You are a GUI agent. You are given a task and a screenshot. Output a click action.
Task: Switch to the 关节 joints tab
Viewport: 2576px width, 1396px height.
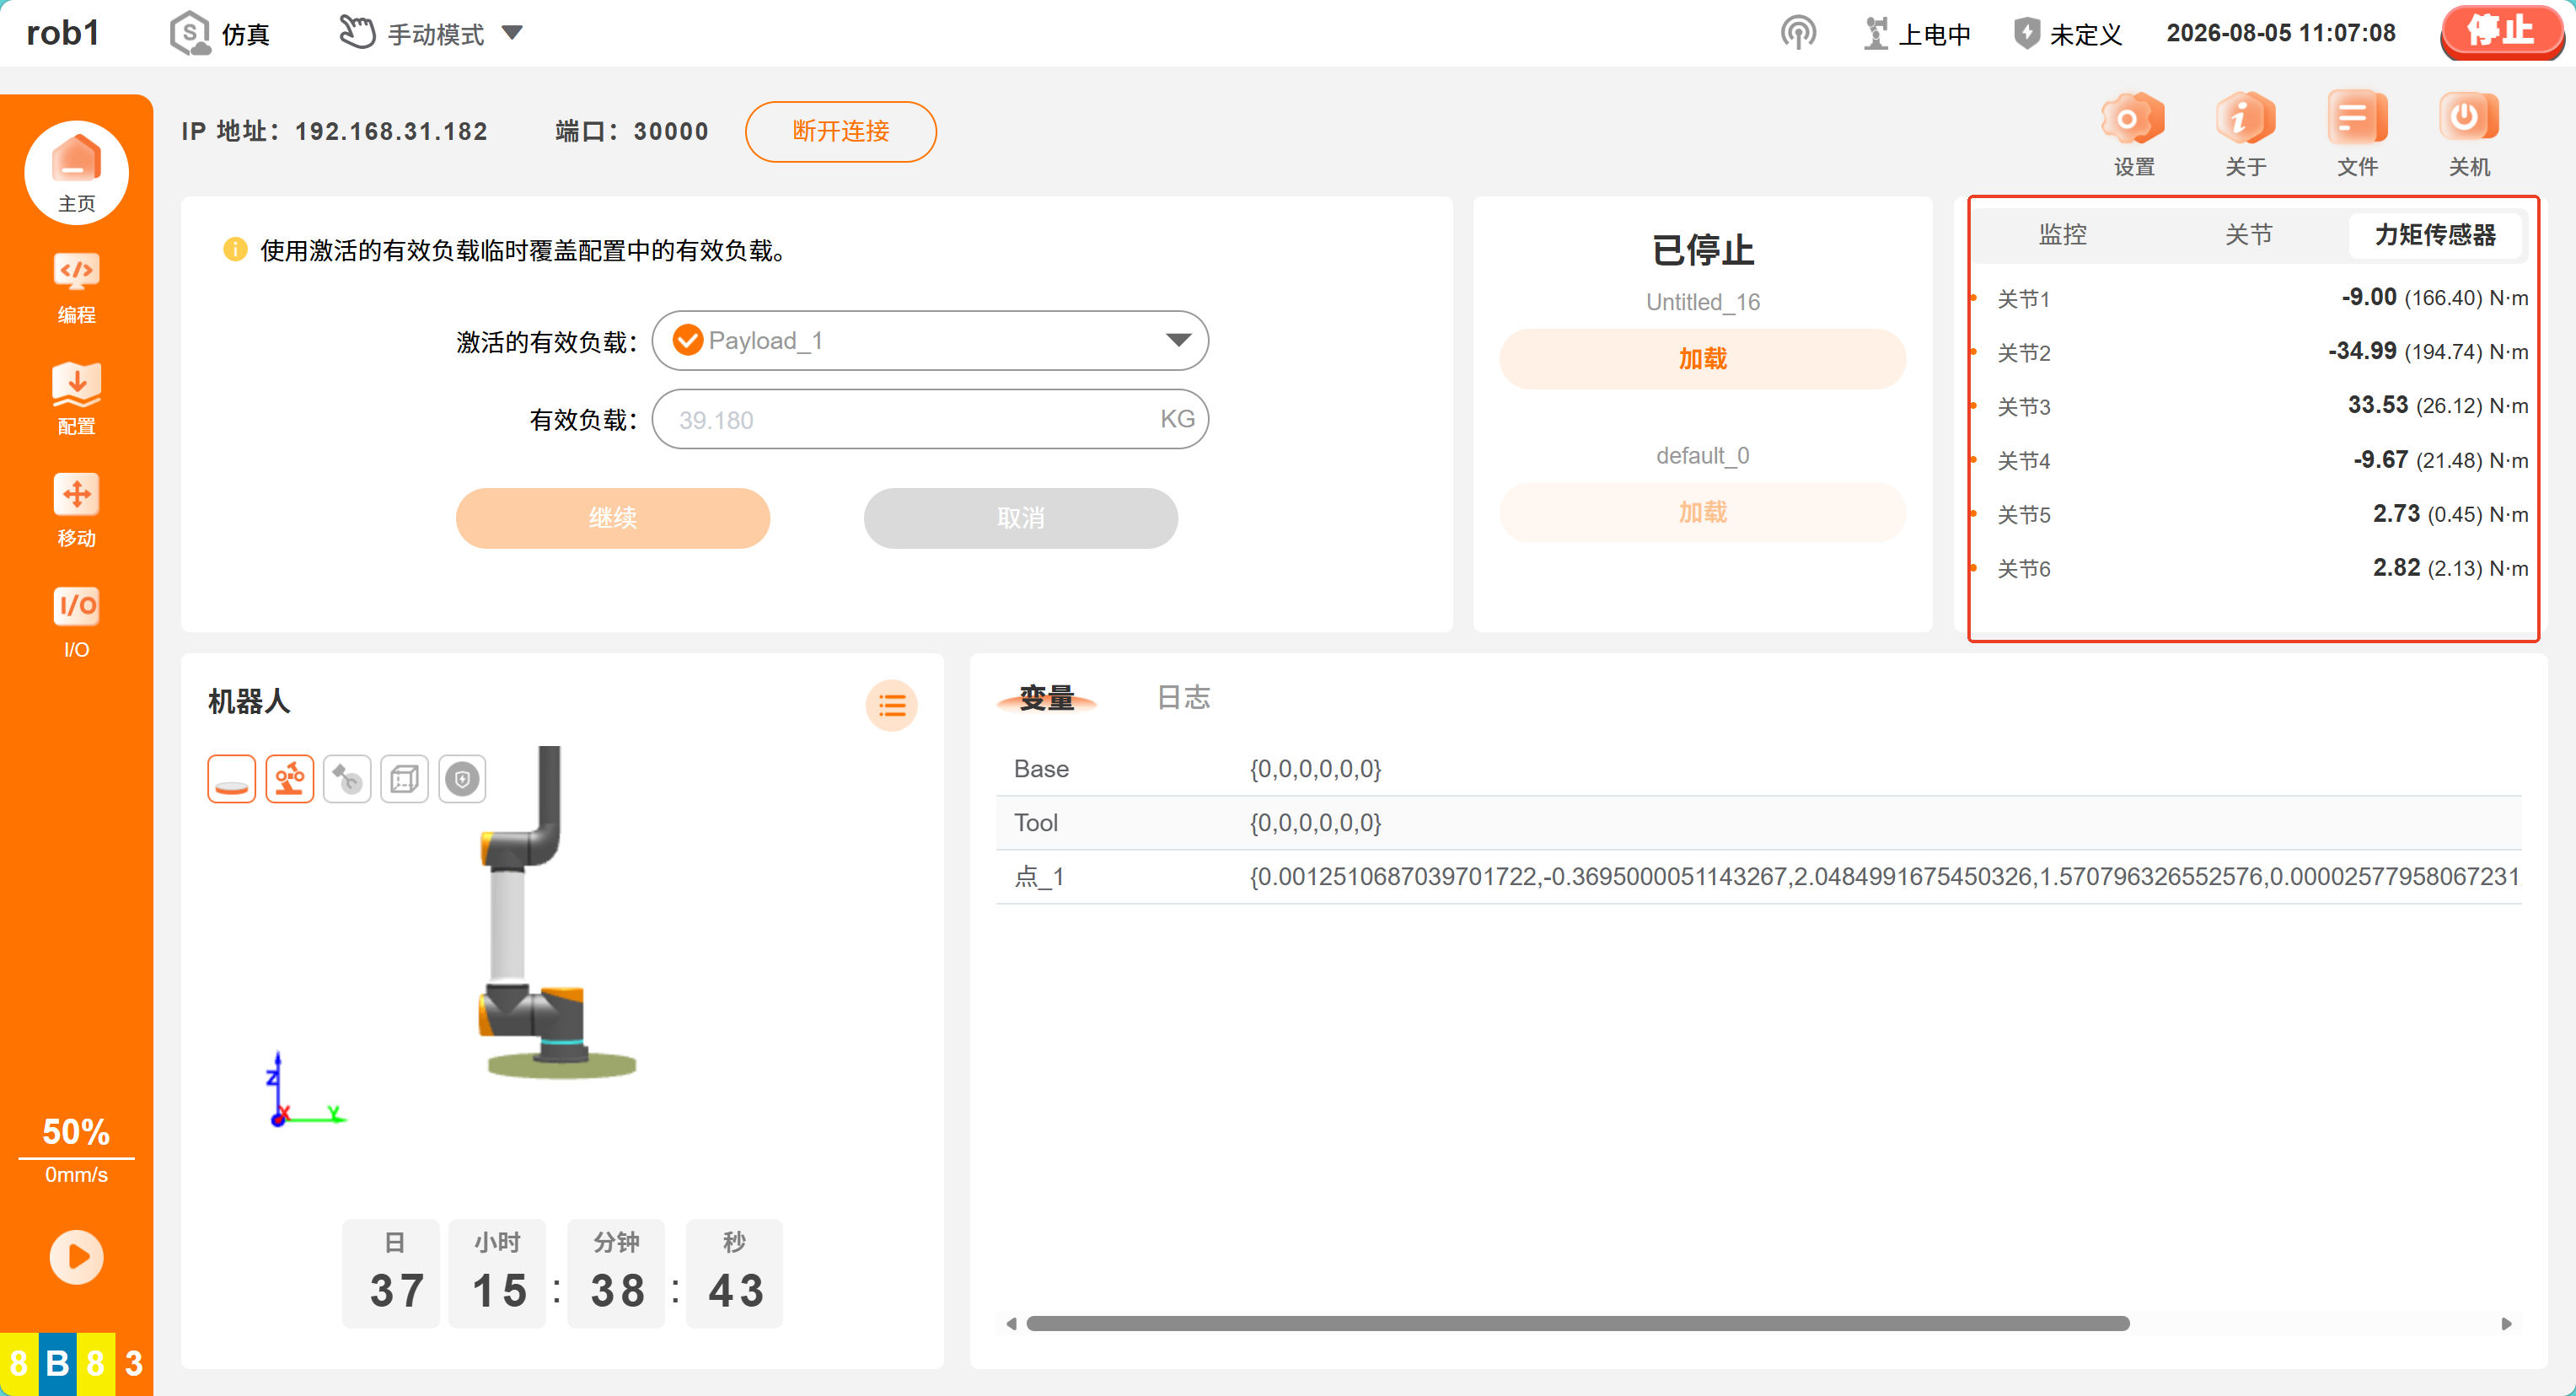(2249, 235)
